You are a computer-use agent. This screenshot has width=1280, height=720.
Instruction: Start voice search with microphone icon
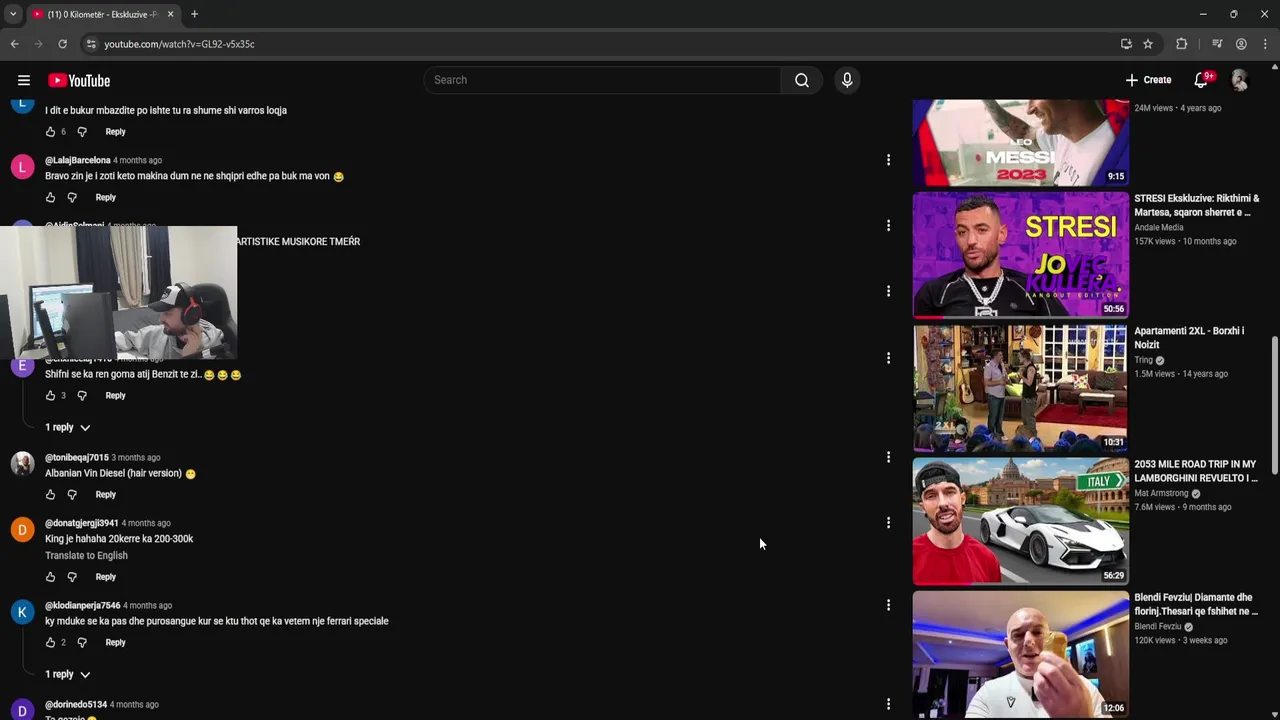847,80
